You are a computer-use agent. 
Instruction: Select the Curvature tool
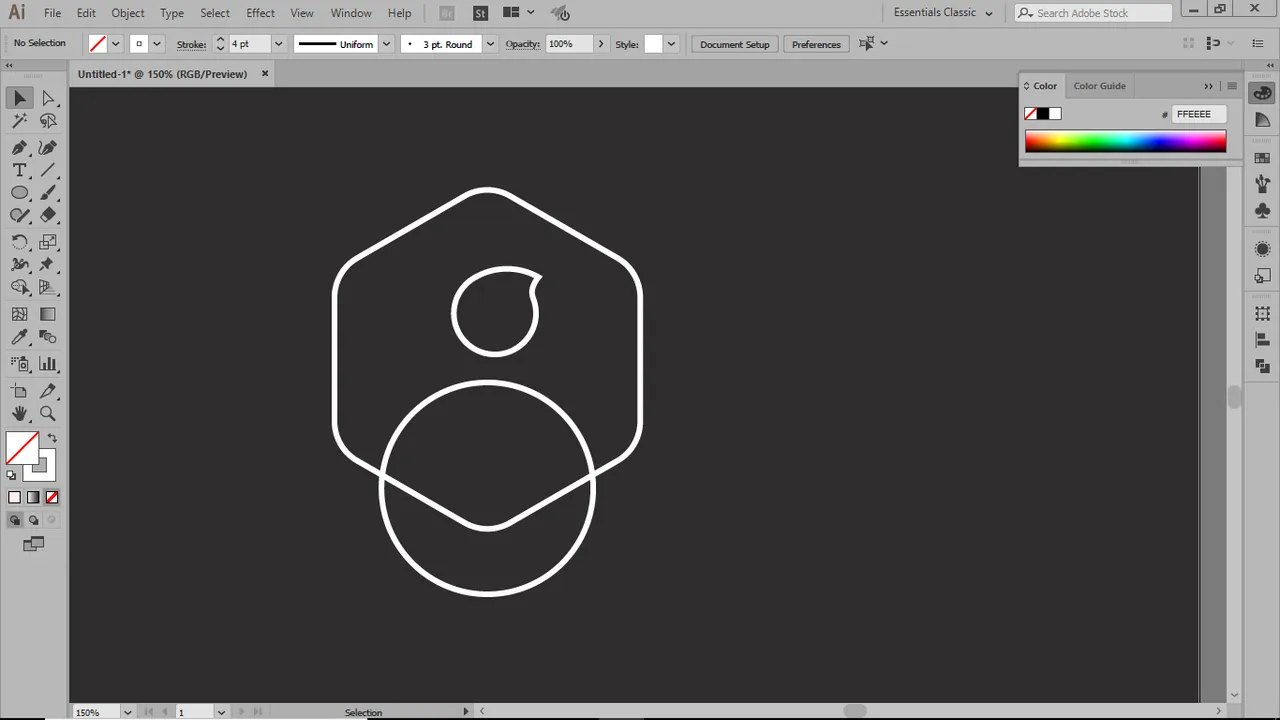coord(48,148)
